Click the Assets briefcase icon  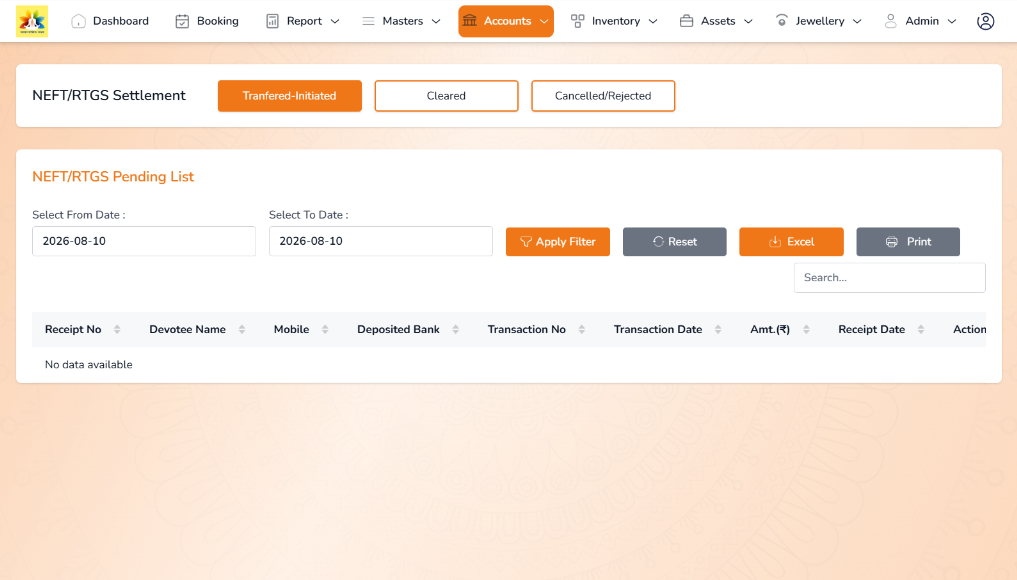[686, 21]
